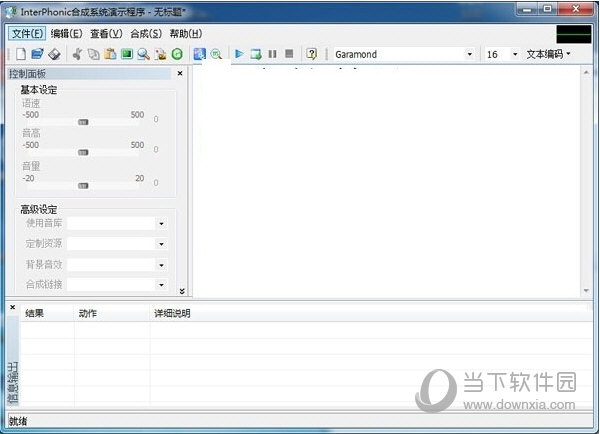Viewport: 600px width, 434px height.
Task: Click the save diskette icon
Action: pos(54,54)
